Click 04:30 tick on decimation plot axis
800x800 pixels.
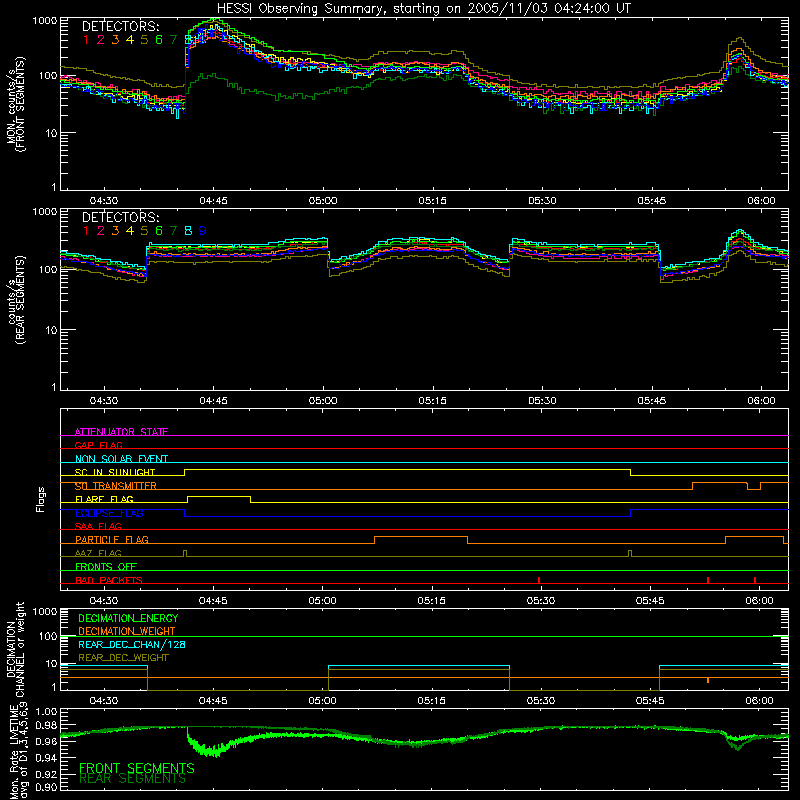click(x=104, y=701)
